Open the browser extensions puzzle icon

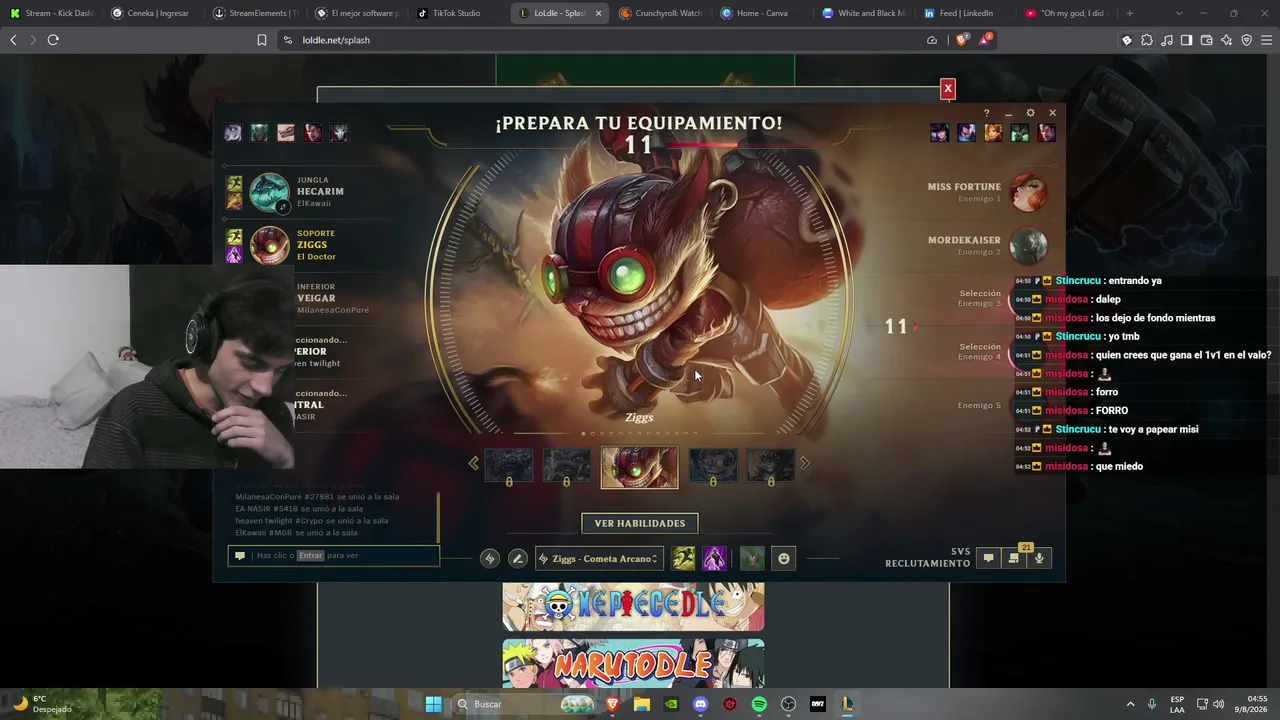pyautogui.click(x=1146, y=40)
